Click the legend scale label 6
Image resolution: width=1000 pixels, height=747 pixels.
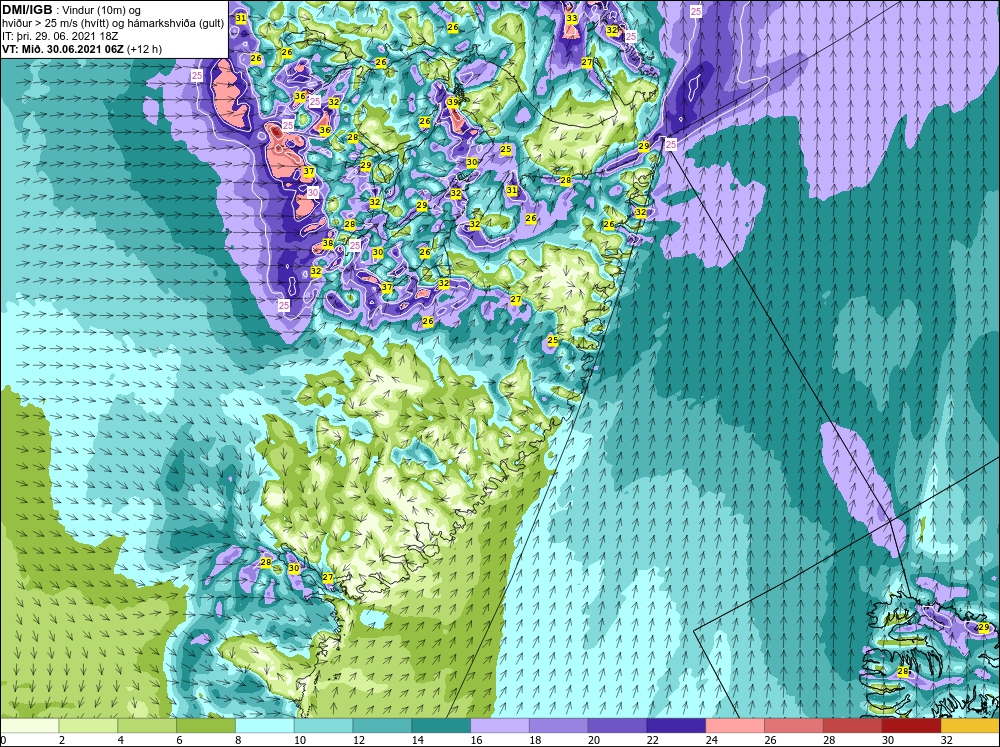point(179,740)
